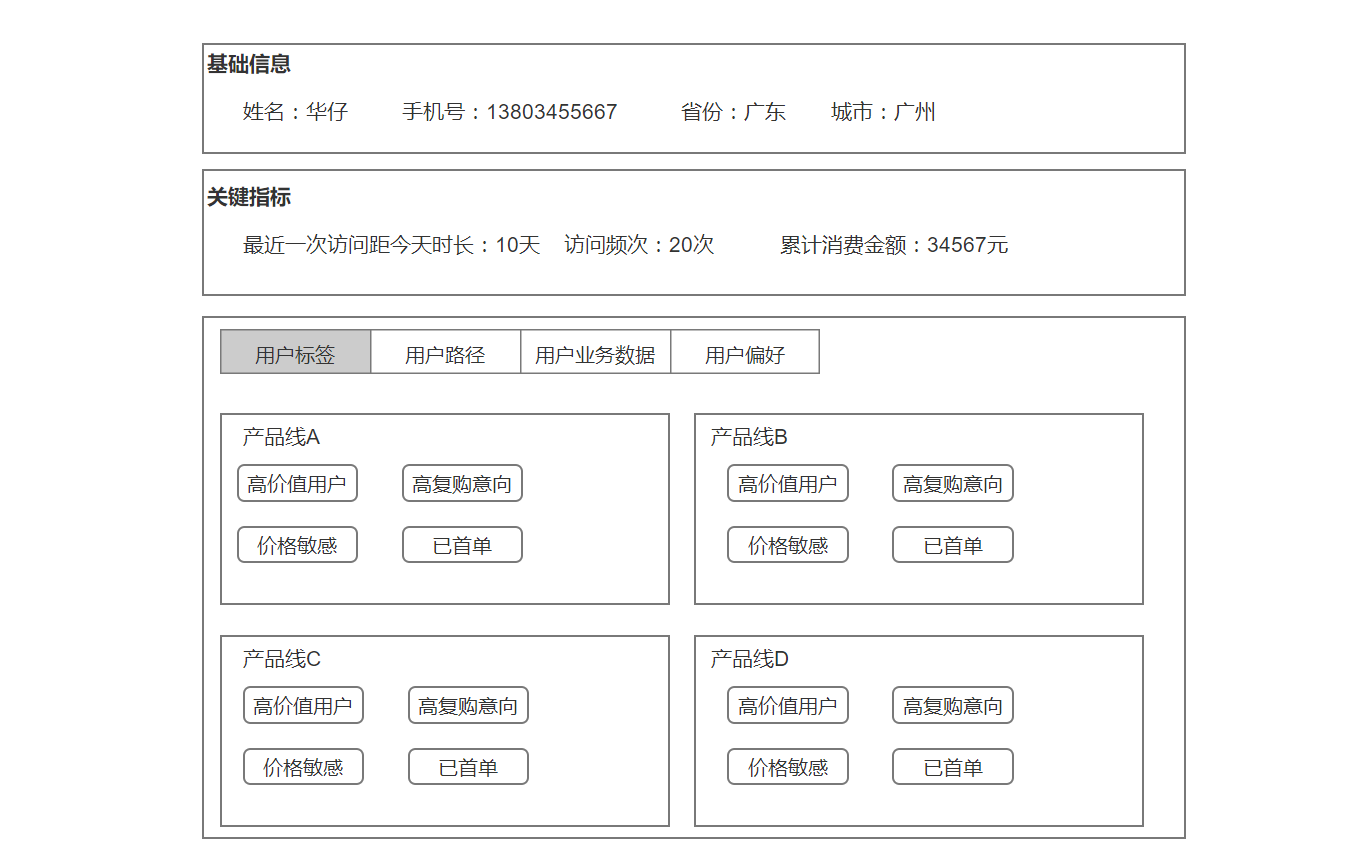This screenshot has height=848, width=1358.
Task: Click the 城市：广州 text
Action: pyautogui.click(x=883, y=112)
